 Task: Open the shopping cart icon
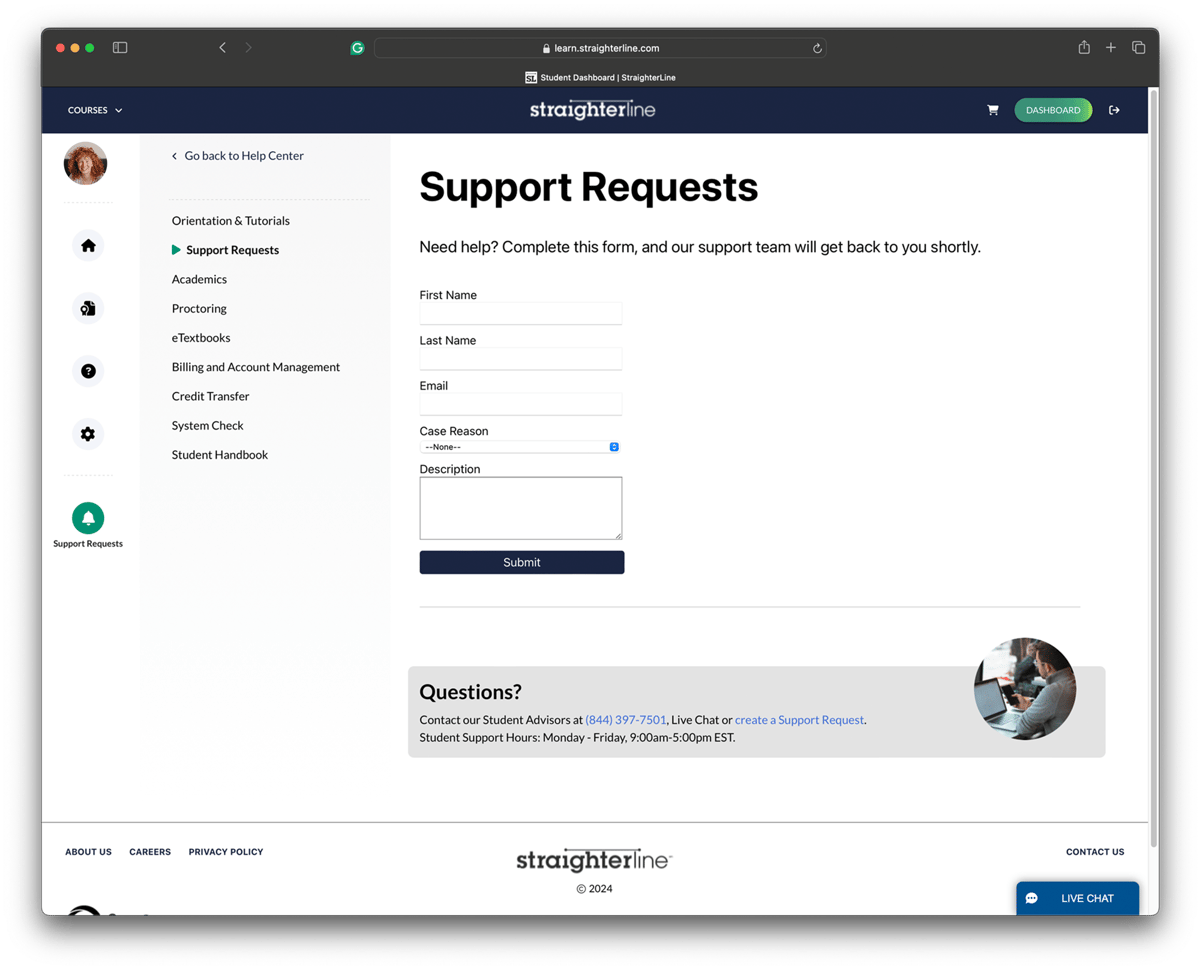point(992,110)
